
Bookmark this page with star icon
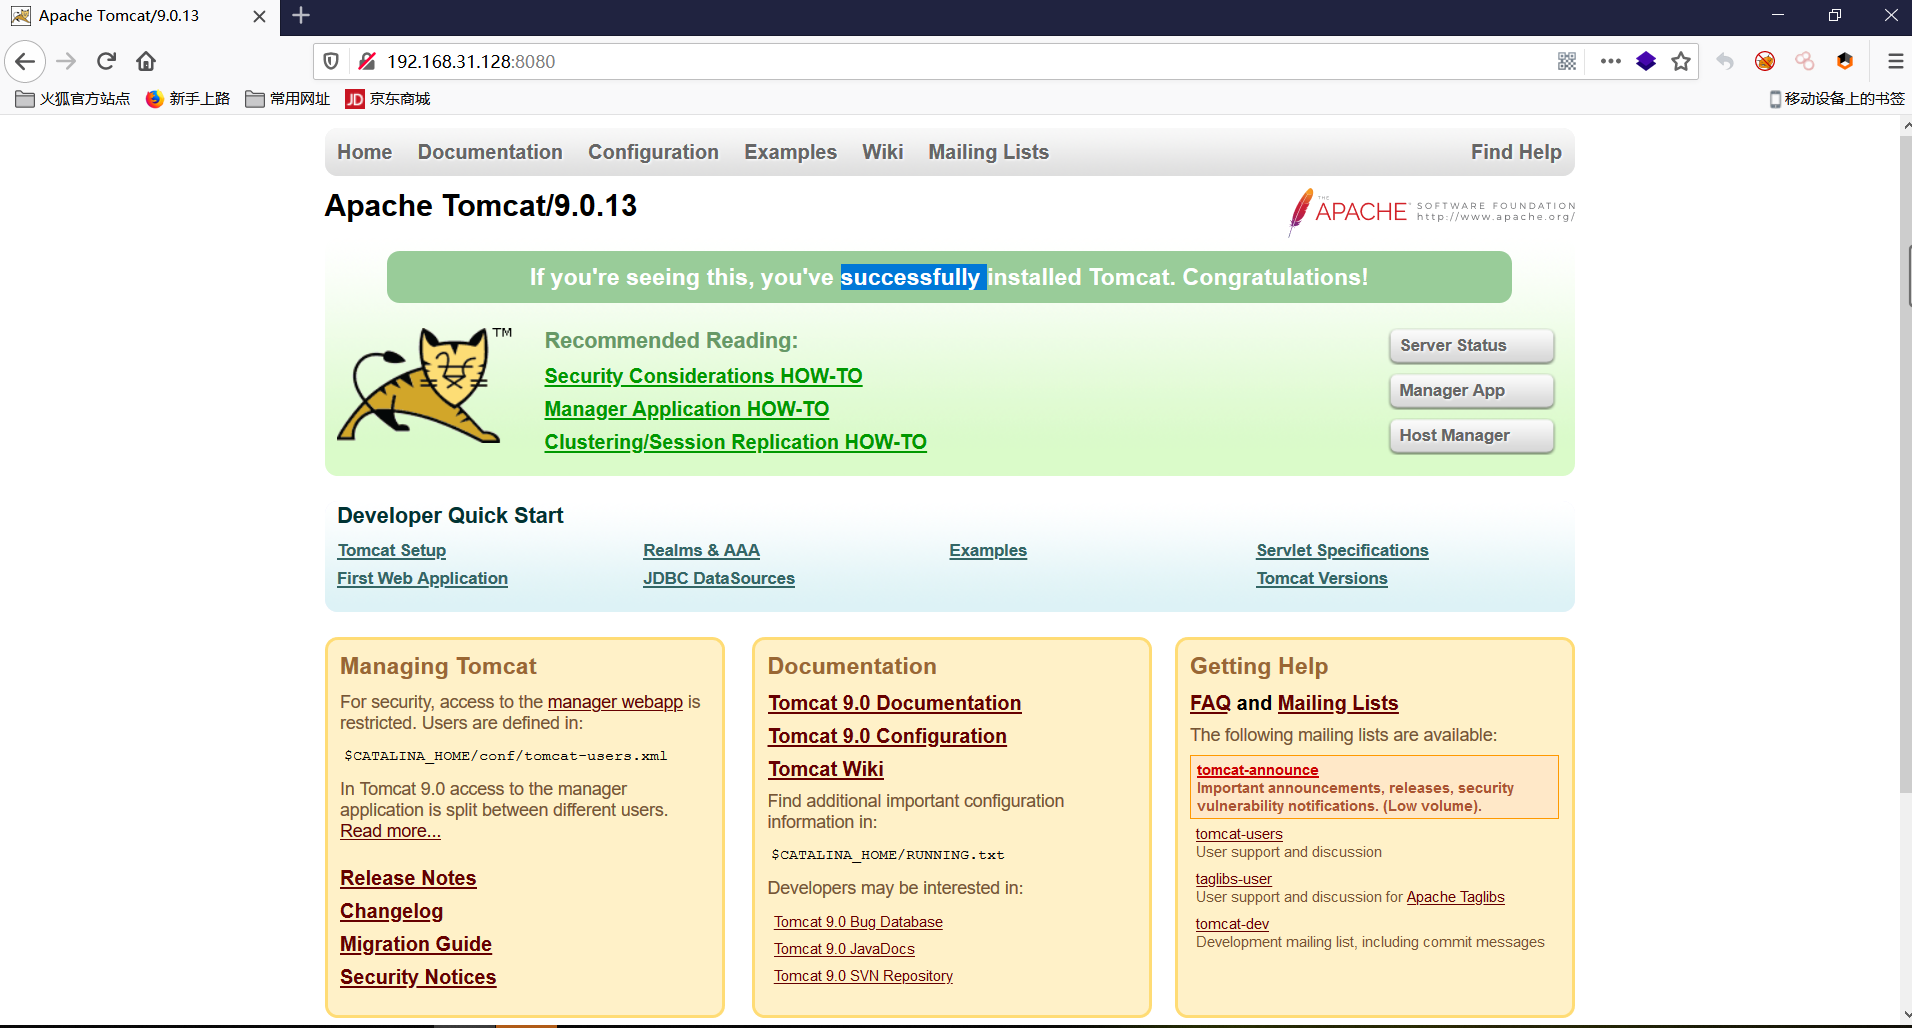tap(1681, 62)
